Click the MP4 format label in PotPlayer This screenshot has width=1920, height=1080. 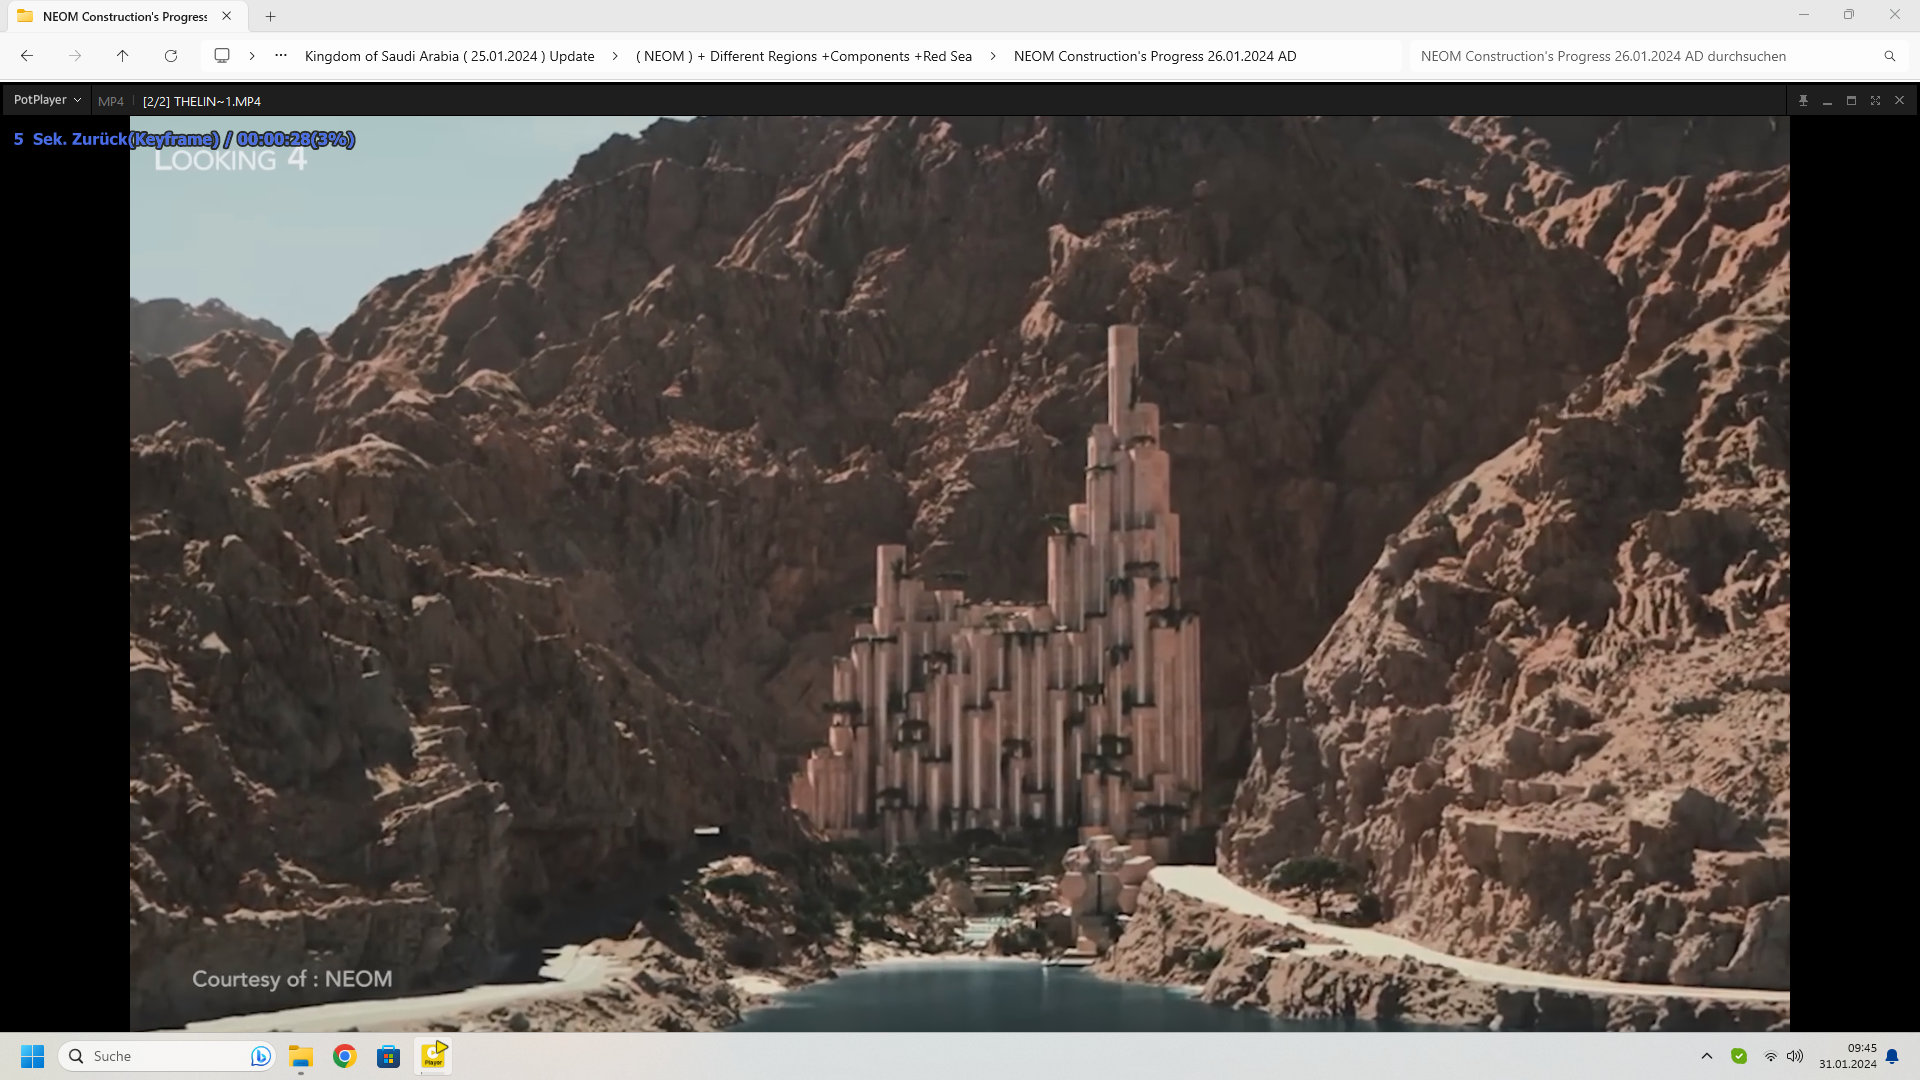click(111, 101)
